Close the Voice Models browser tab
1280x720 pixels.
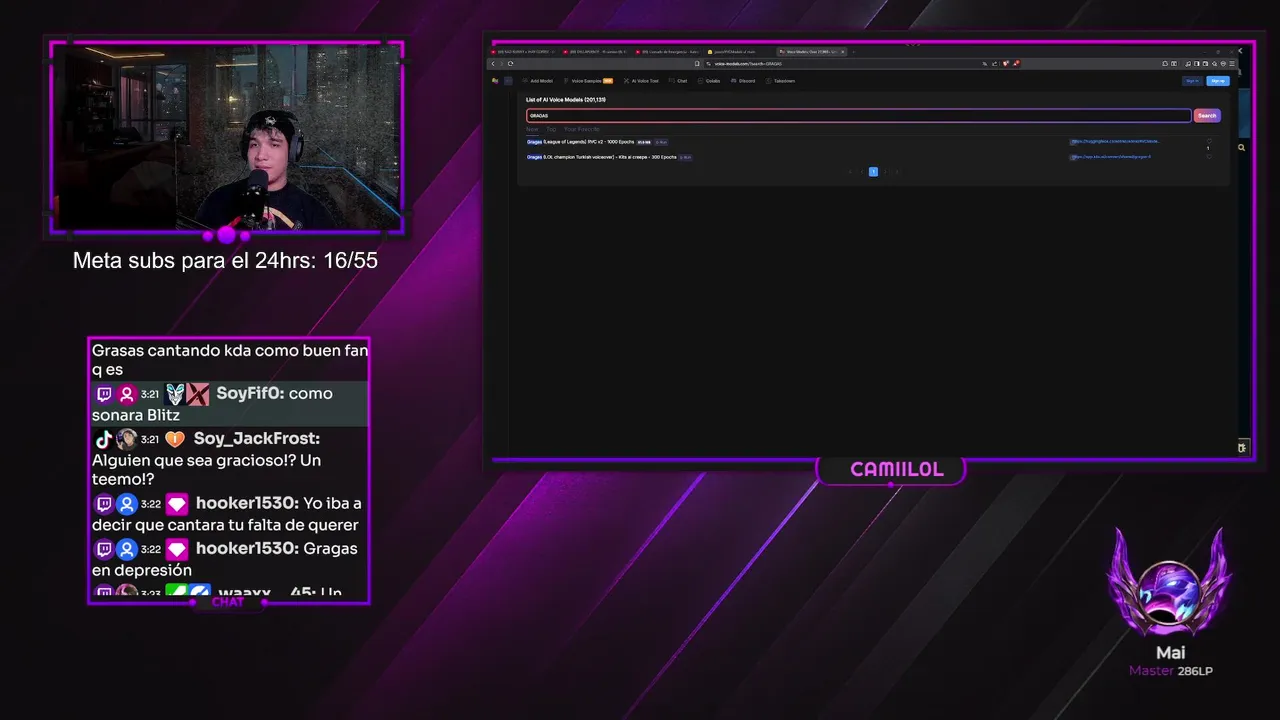(843, 51)
